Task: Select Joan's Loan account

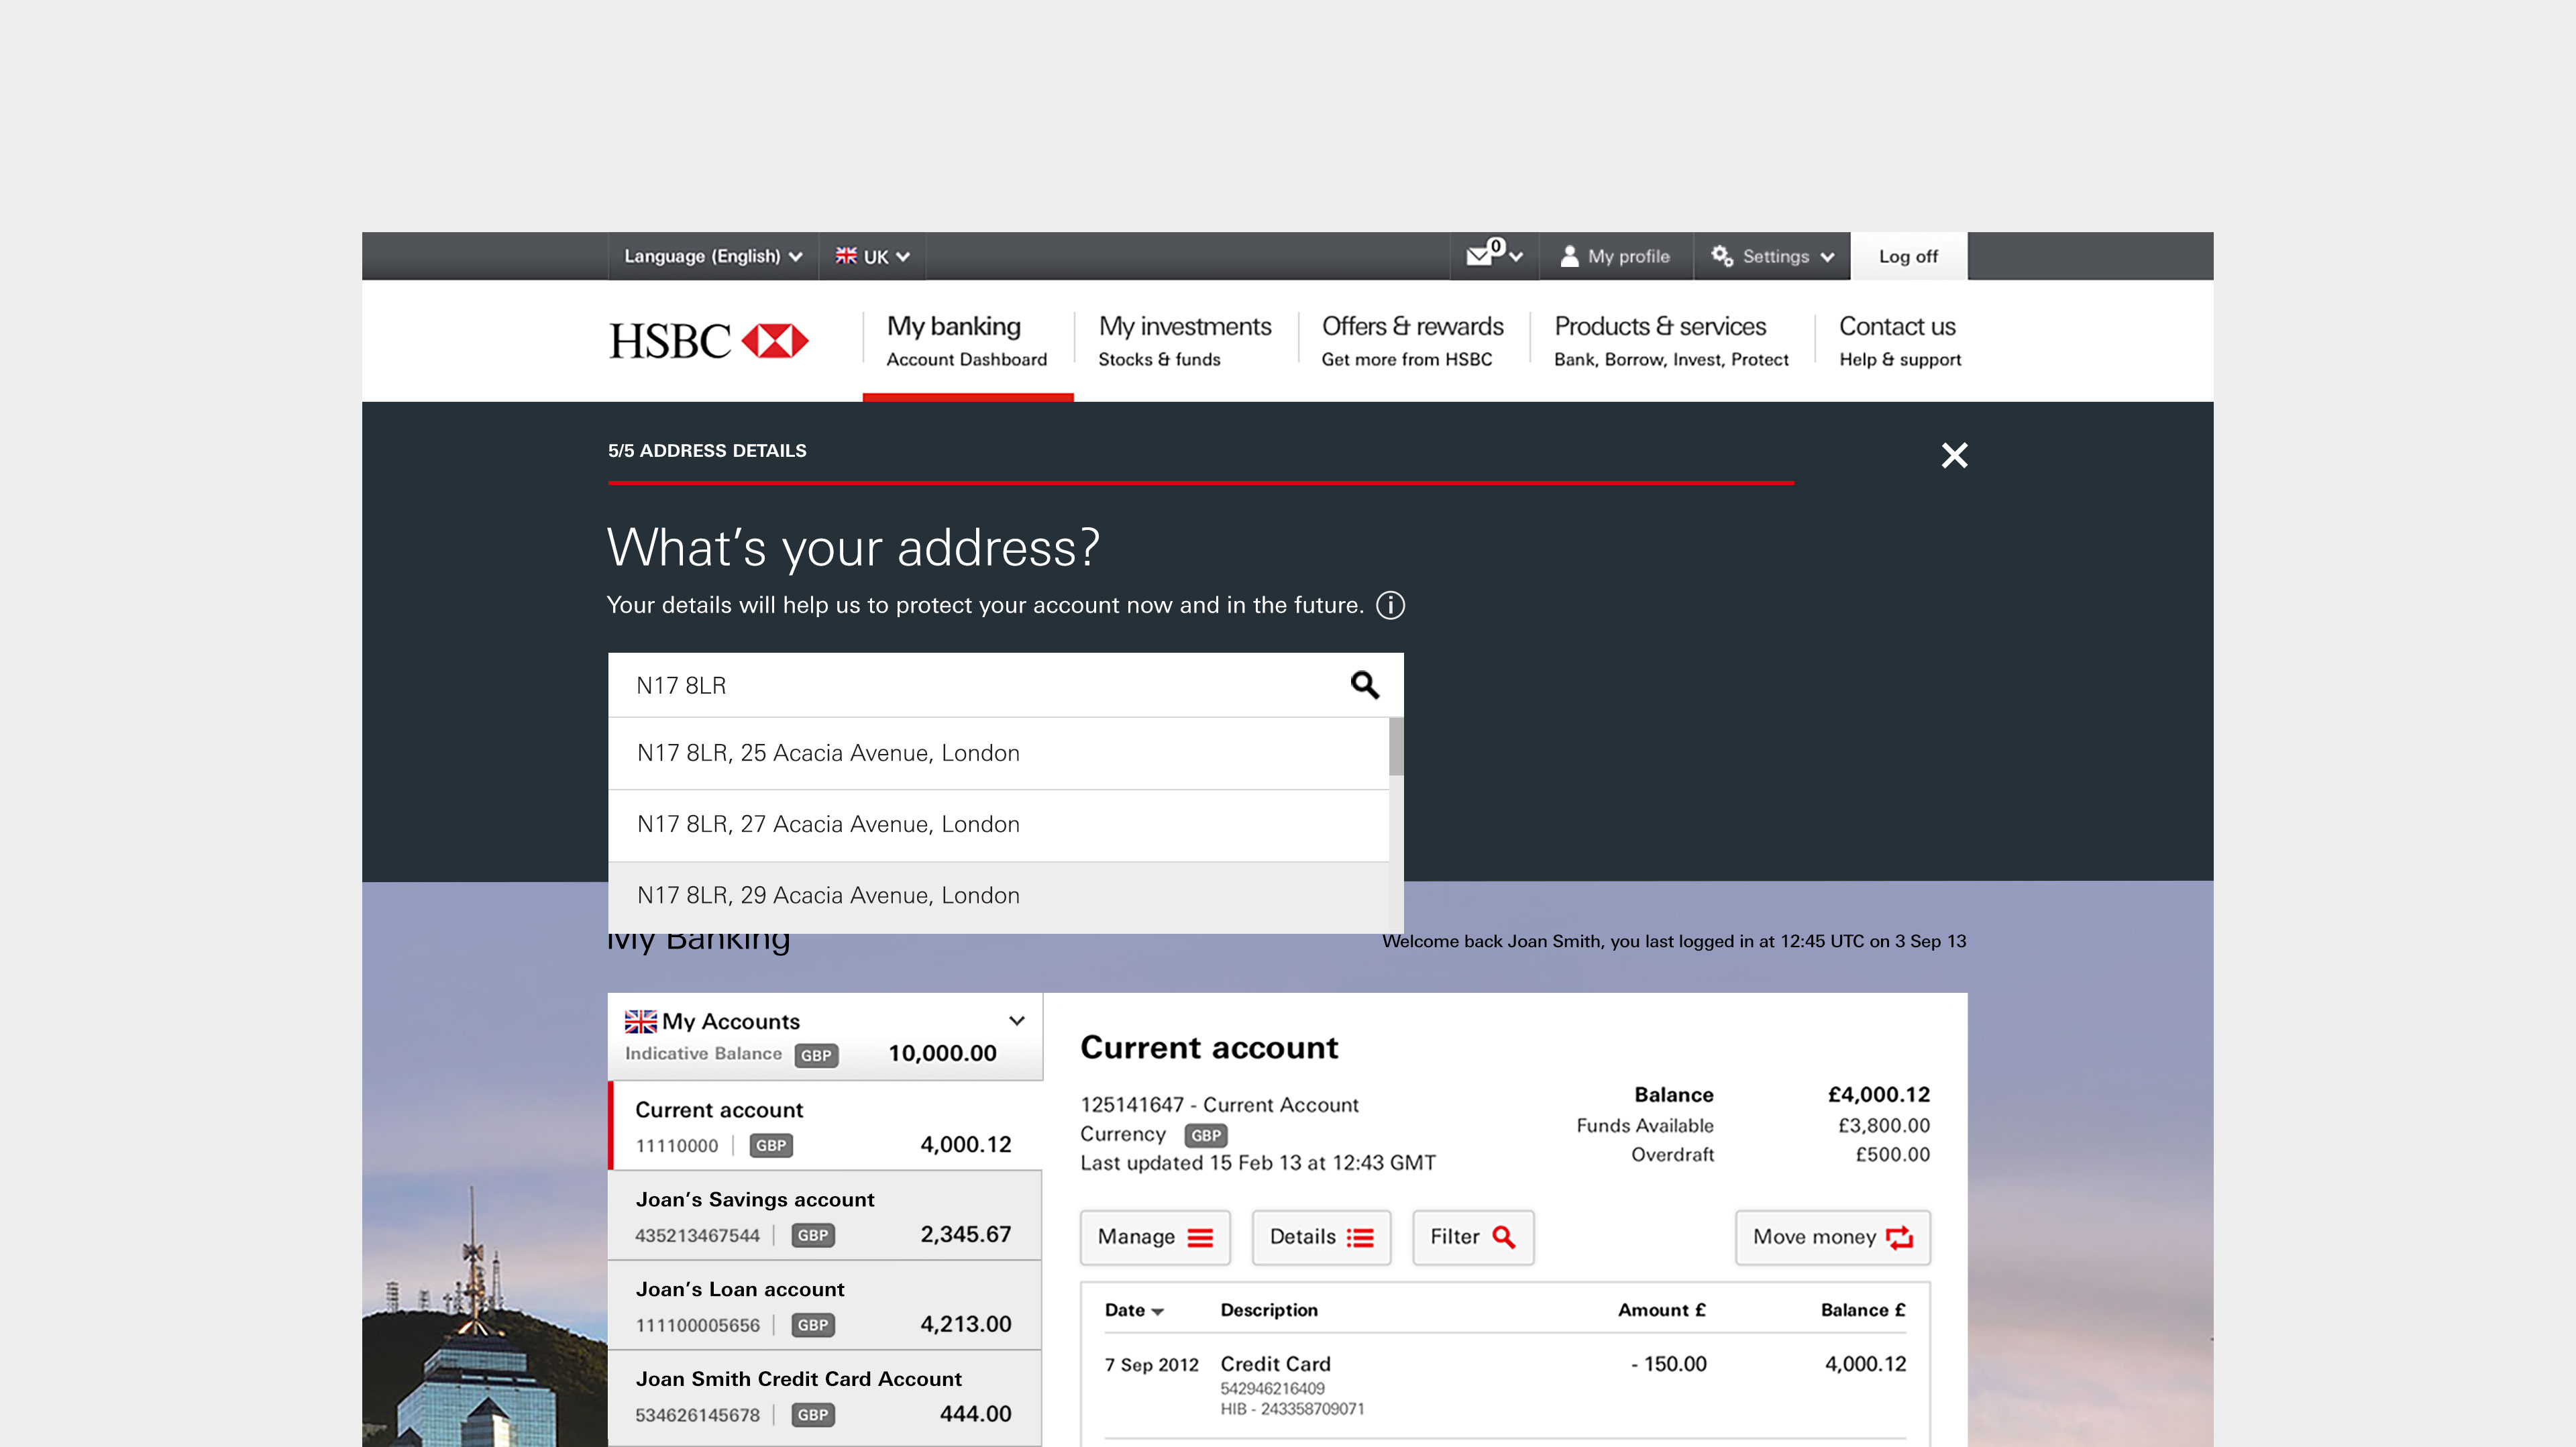Action: (x=825, y=1306)
